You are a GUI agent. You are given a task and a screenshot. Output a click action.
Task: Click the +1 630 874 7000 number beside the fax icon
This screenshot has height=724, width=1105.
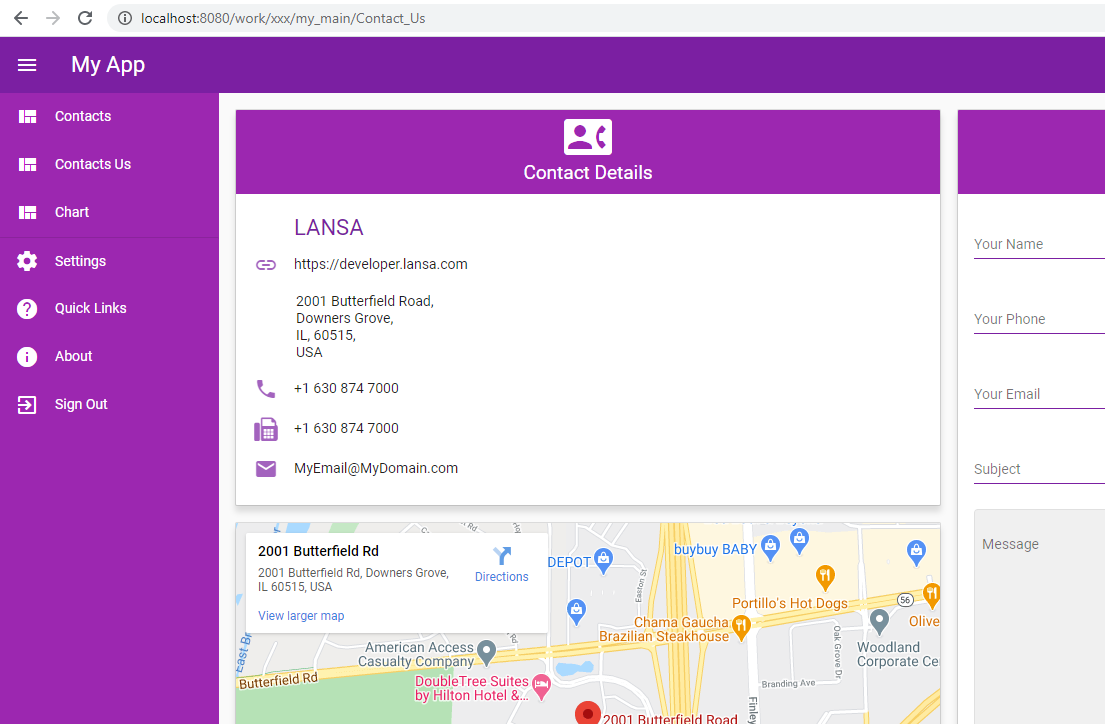point(346,429)
